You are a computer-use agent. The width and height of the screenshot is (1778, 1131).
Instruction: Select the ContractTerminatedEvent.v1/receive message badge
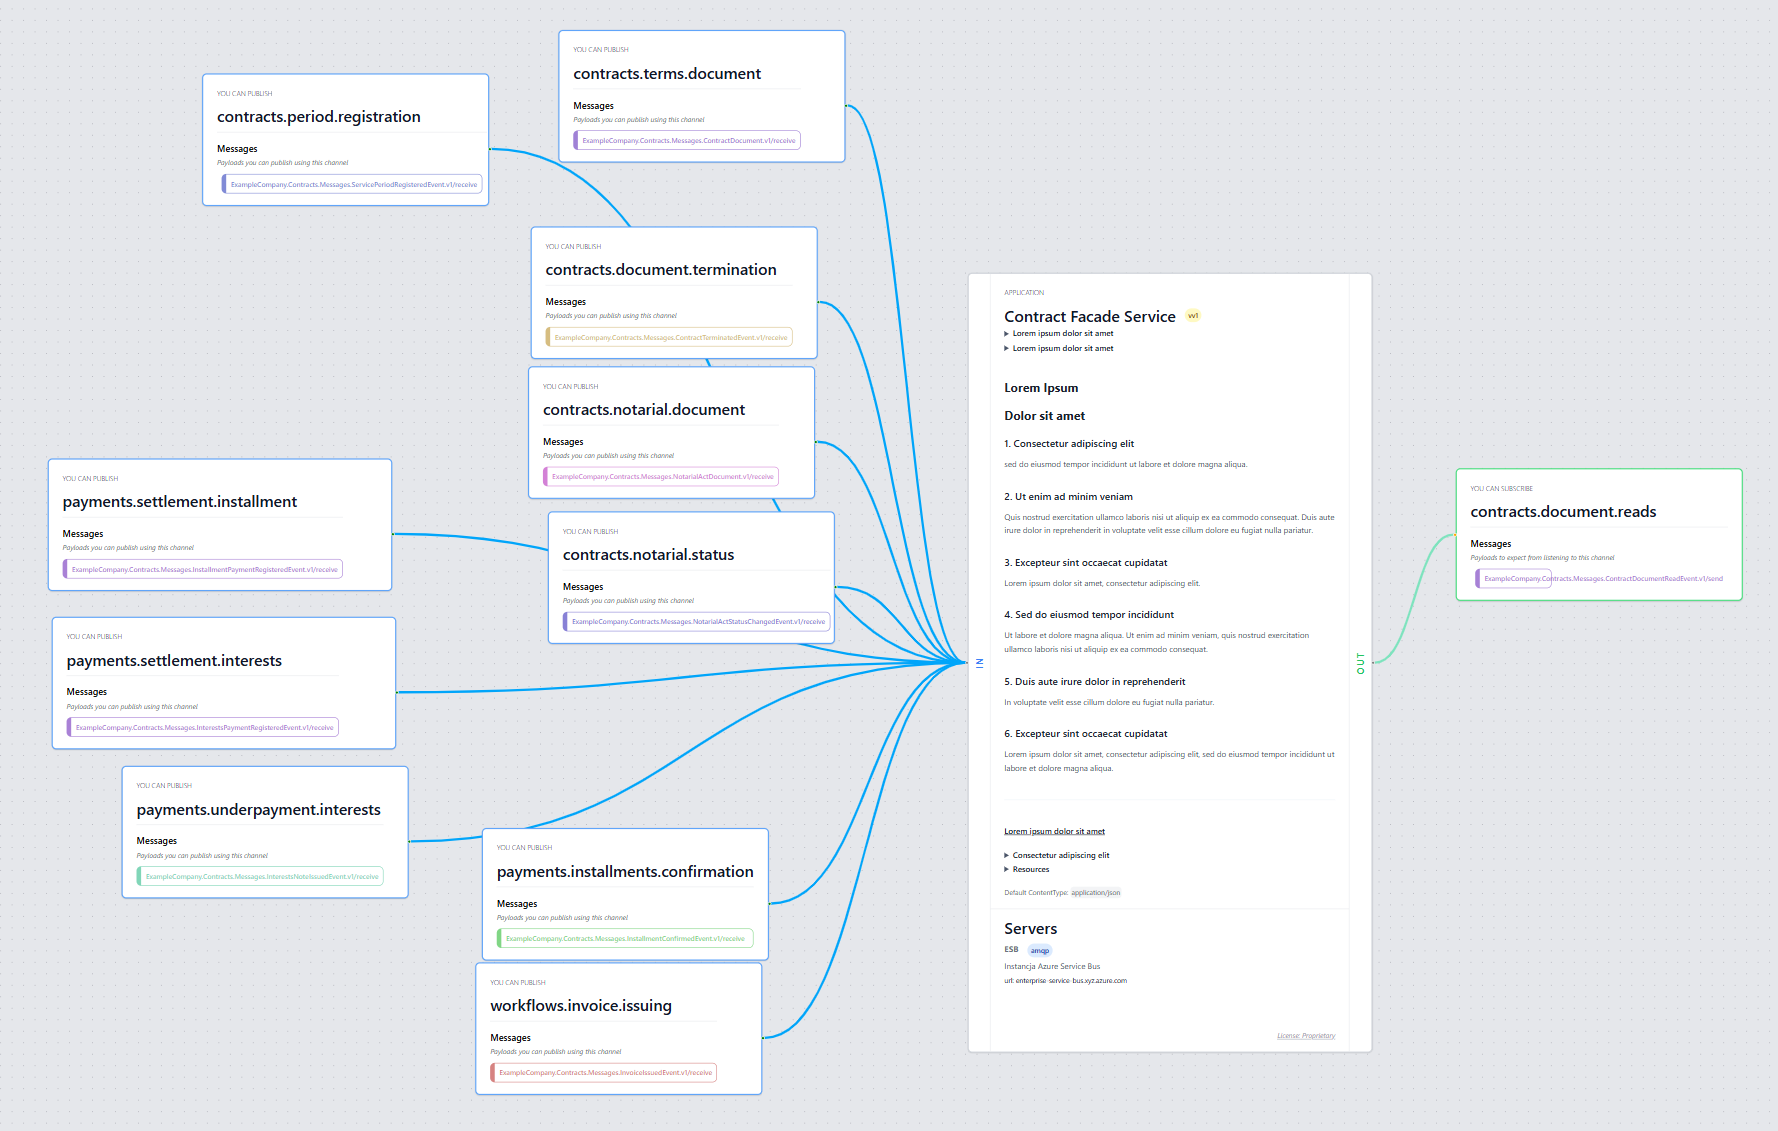tap(670, 338)
